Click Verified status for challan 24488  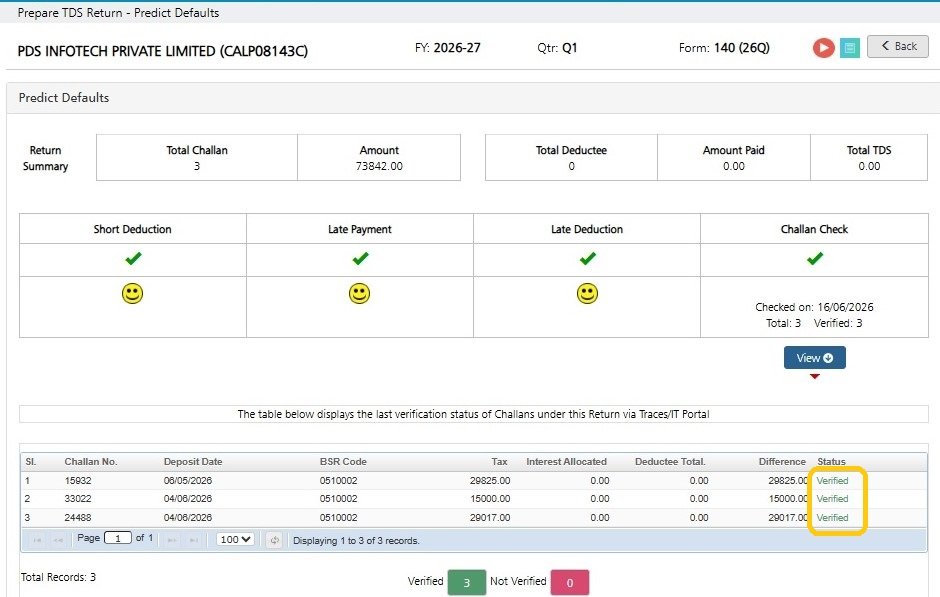(832, 517)
